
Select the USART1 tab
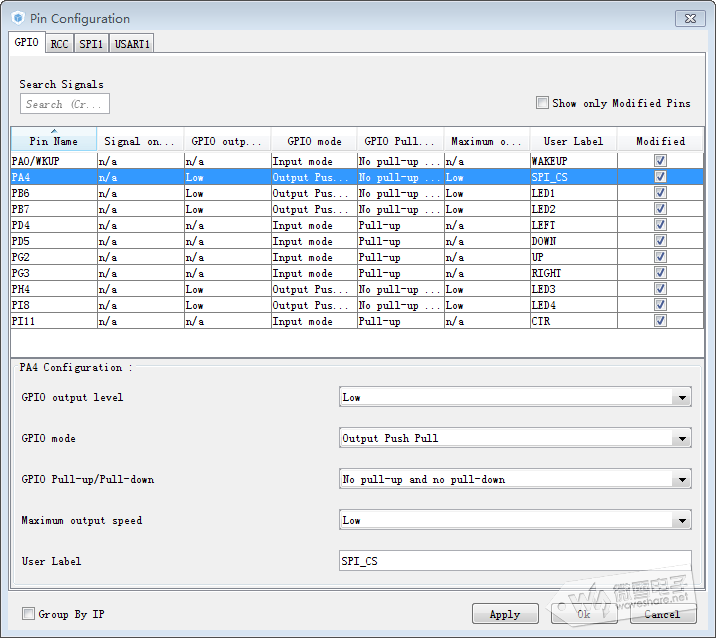[131, 44]
